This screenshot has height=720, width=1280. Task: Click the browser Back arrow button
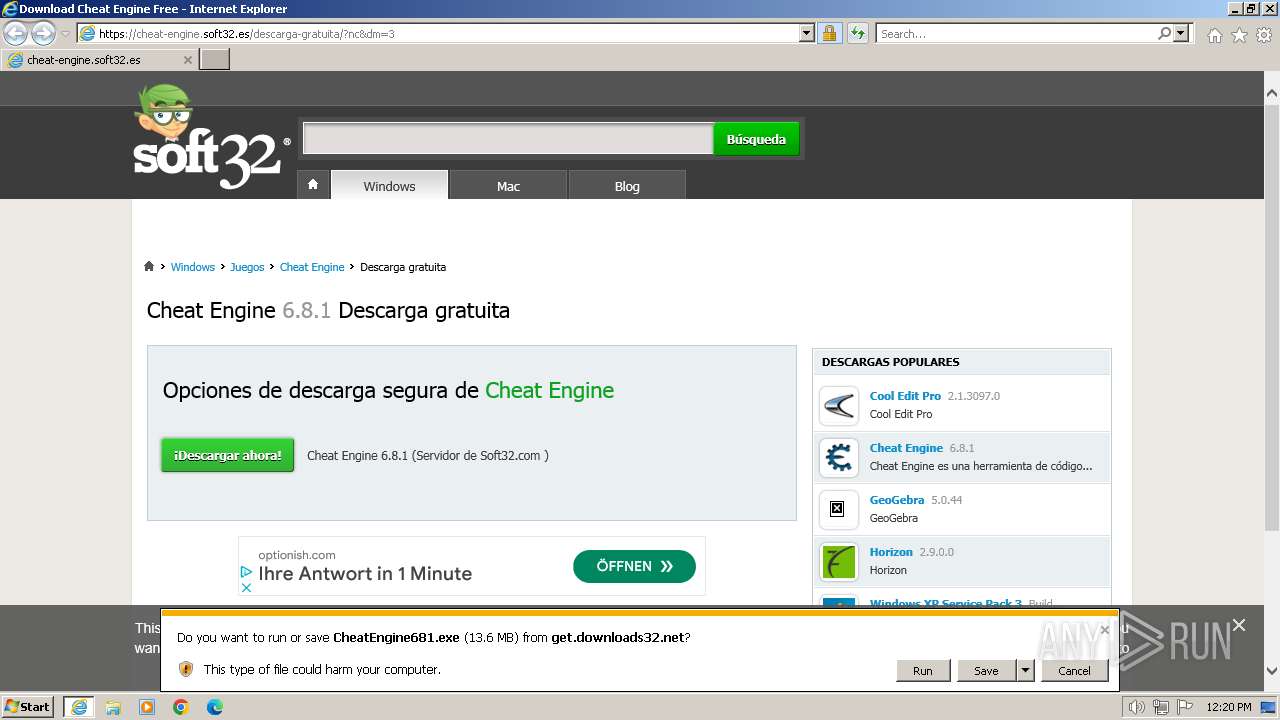tap(15, 33)
